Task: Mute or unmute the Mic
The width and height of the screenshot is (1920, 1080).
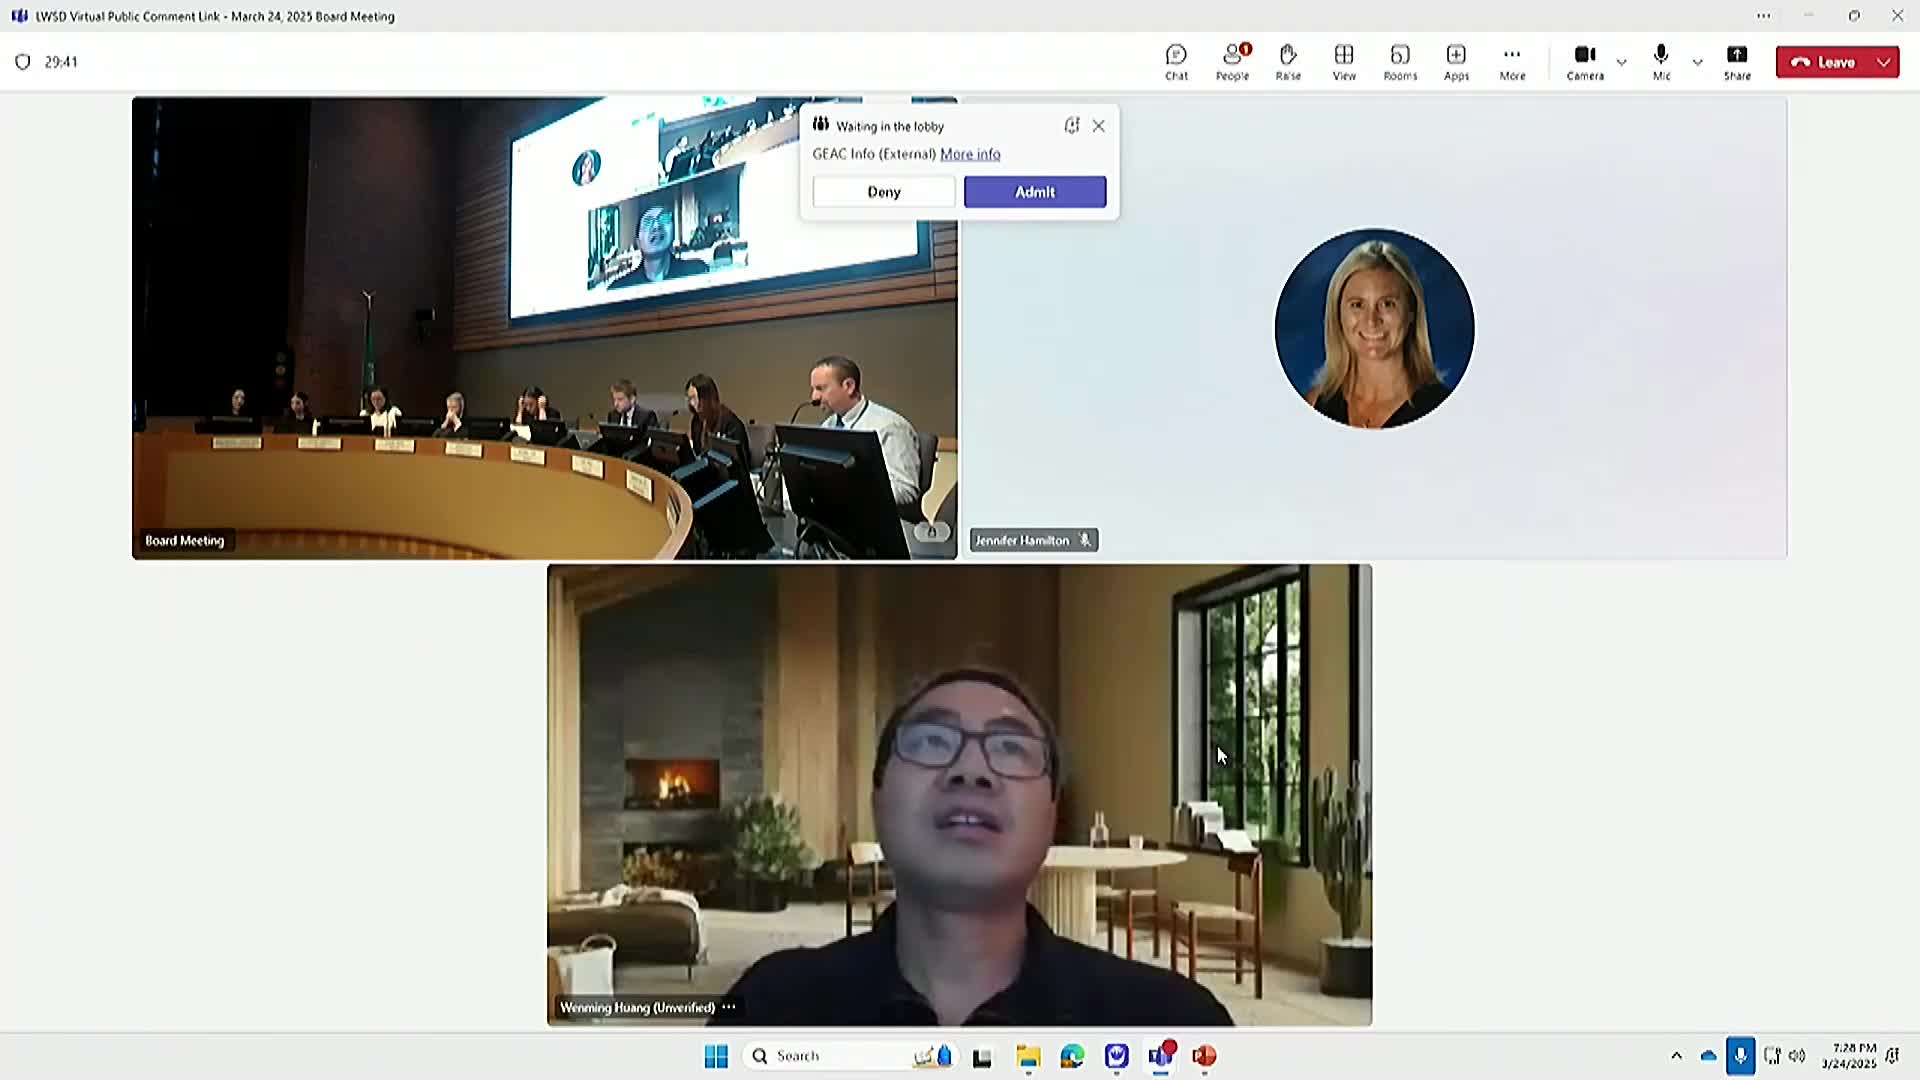Action: (x=1661, y=62)
